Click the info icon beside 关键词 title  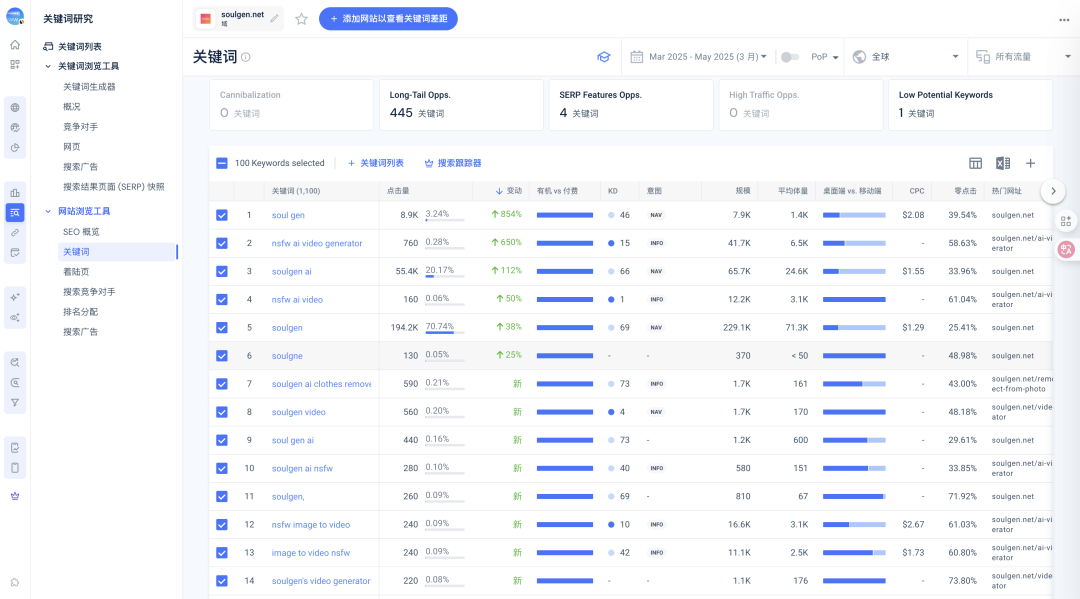pos(246,57)
